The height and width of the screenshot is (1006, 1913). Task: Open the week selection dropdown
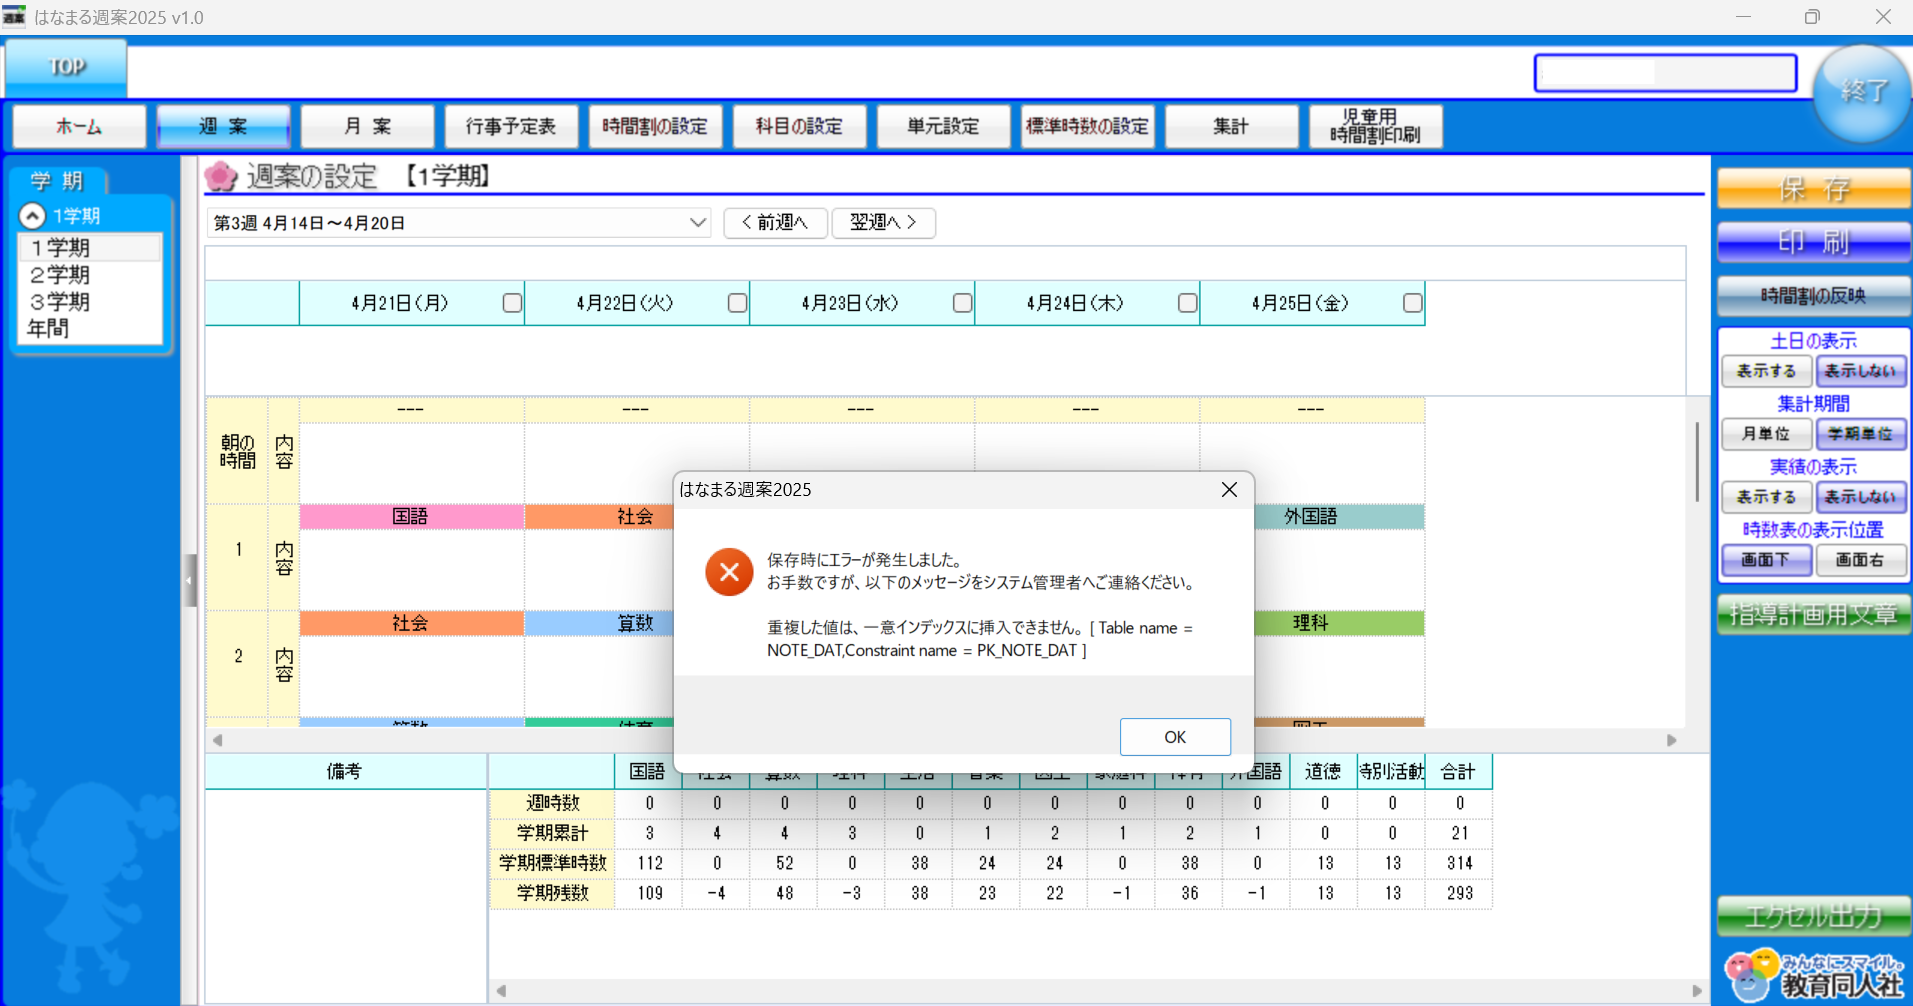point(697,222)
